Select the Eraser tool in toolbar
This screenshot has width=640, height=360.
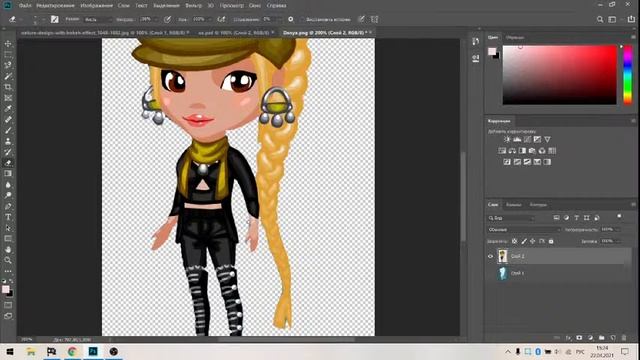[x=8, y=163]
